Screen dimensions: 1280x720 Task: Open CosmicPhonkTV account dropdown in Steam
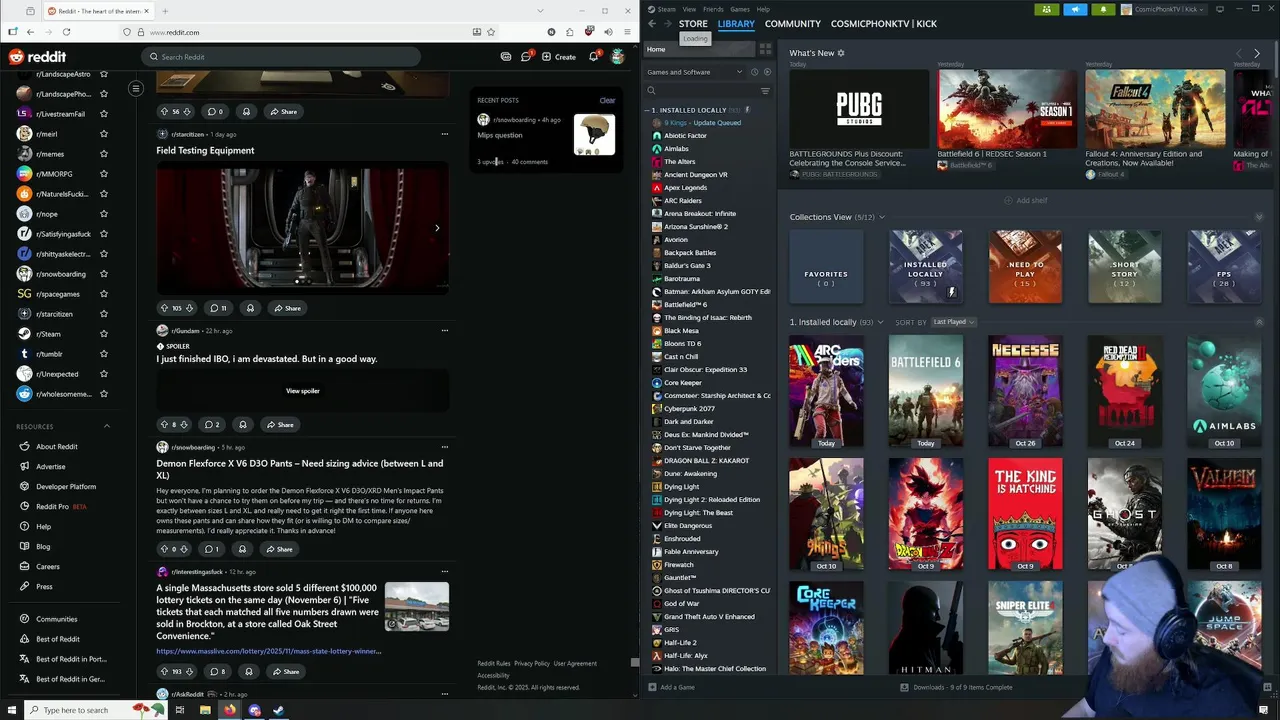click(x=1165, y=9)
